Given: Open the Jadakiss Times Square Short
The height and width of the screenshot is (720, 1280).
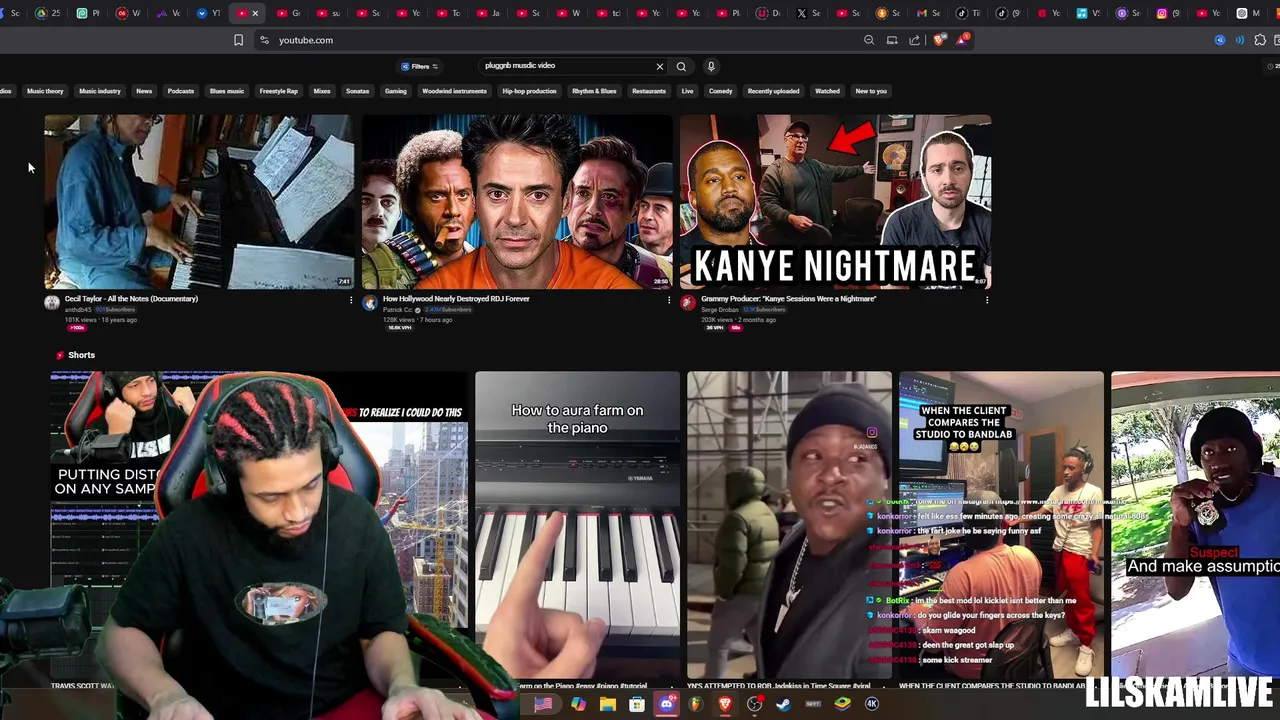Looking at the screenshot, I should click(789, 525).
